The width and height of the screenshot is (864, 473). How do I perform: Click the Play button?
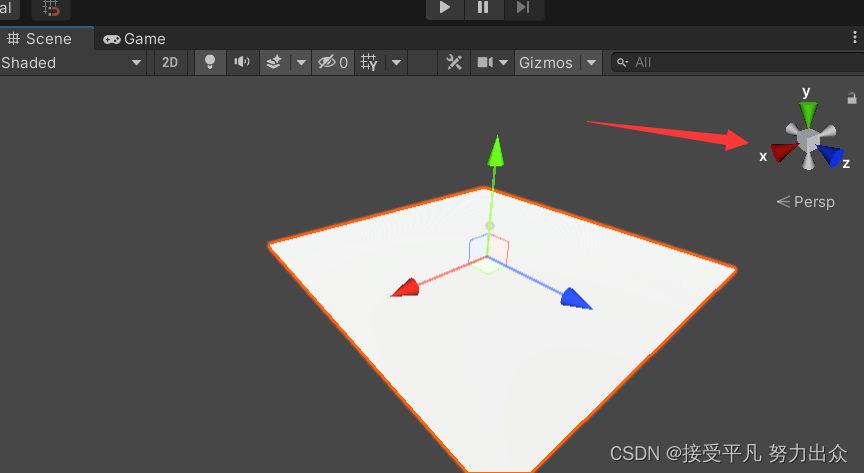445,8
